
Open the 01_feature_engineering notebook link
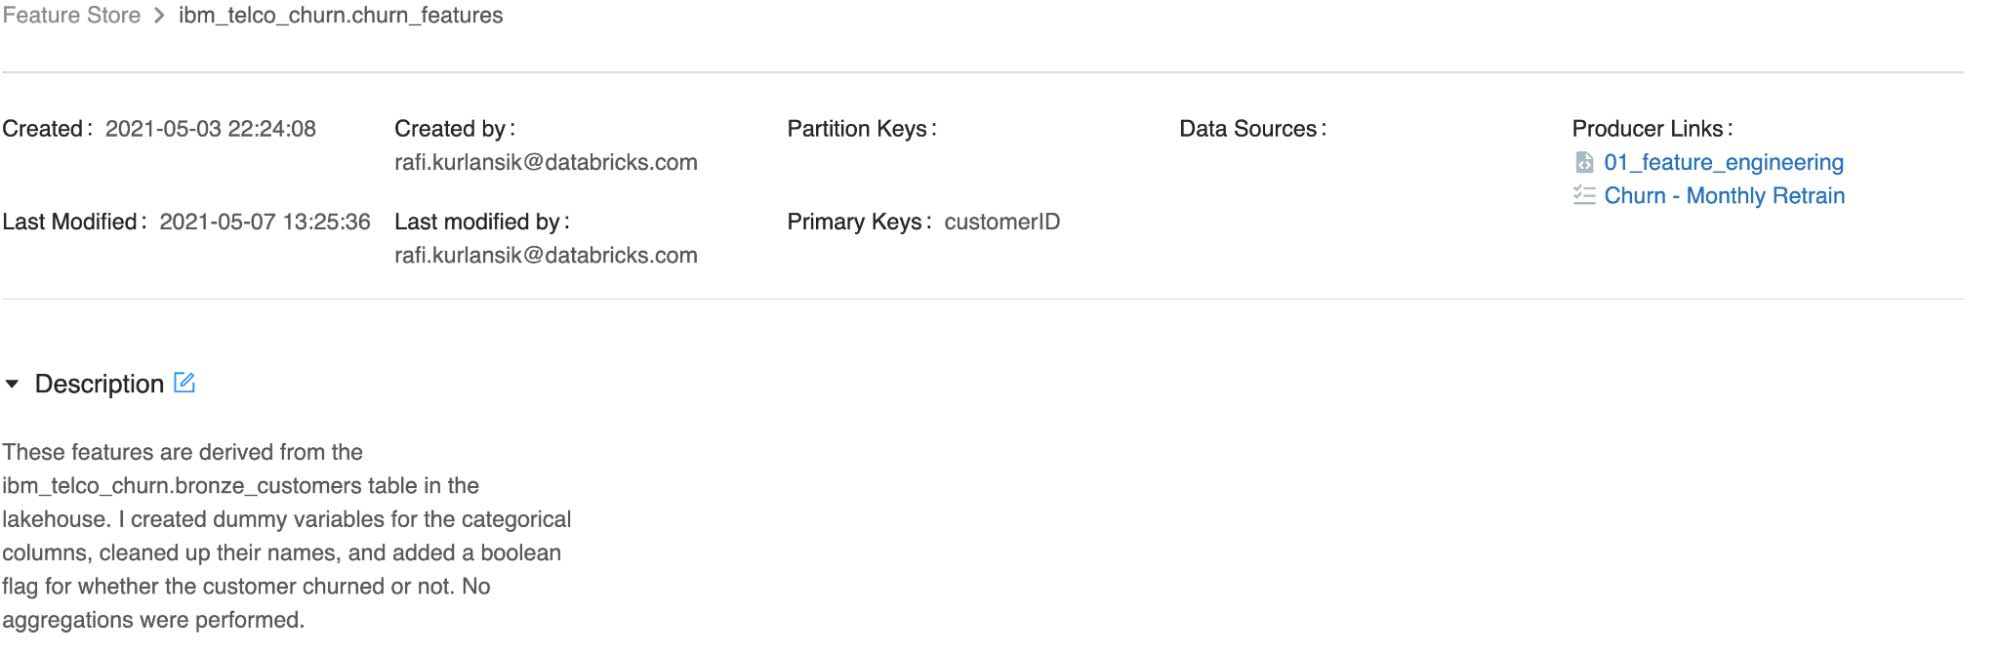tap(1723, 162)
